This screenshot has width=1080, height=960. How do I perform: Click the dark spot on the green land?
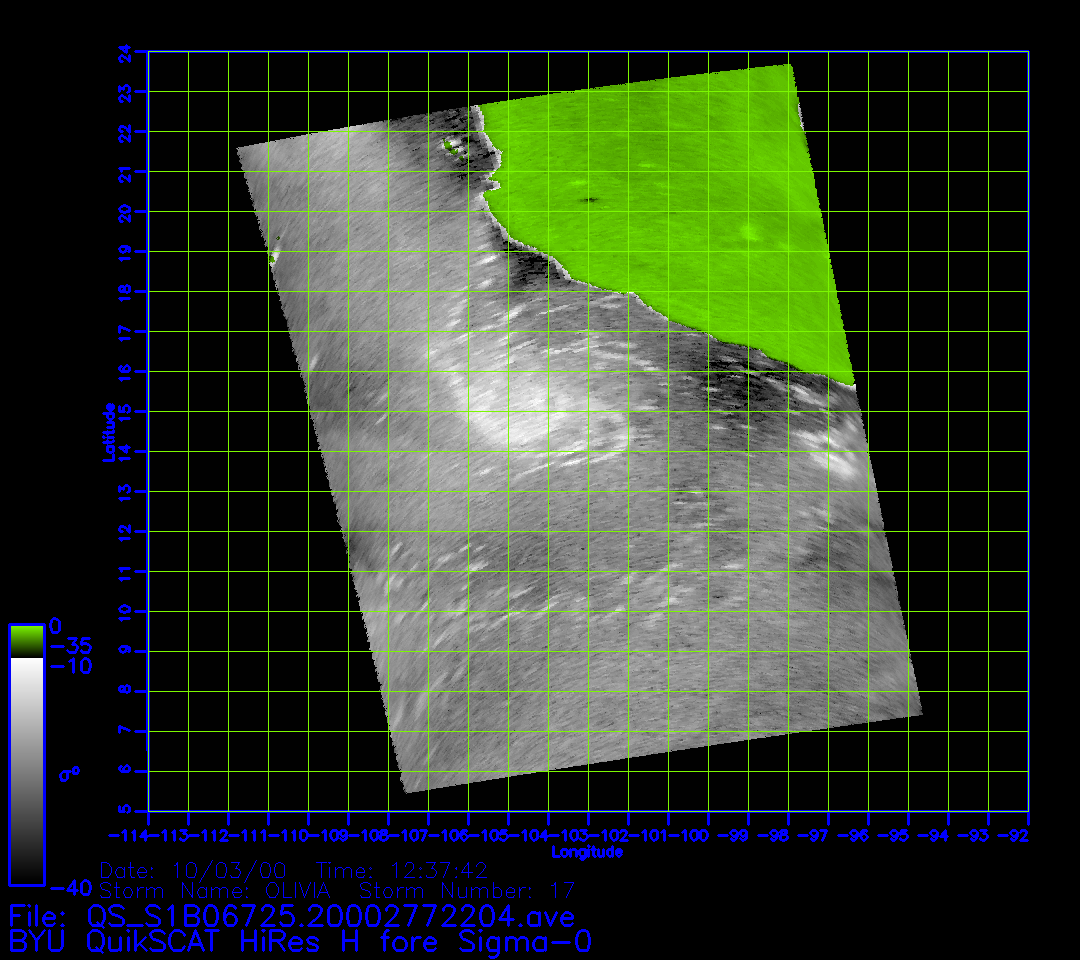(590, 200)
